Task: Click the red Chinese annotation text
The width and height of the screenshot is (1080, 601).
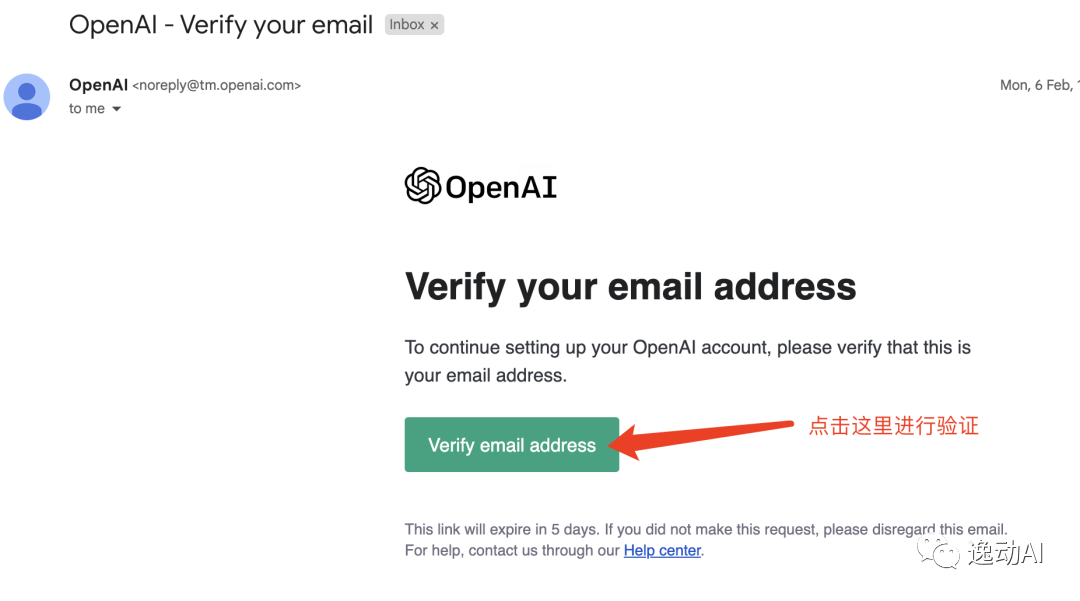Action: click(893, 426)
